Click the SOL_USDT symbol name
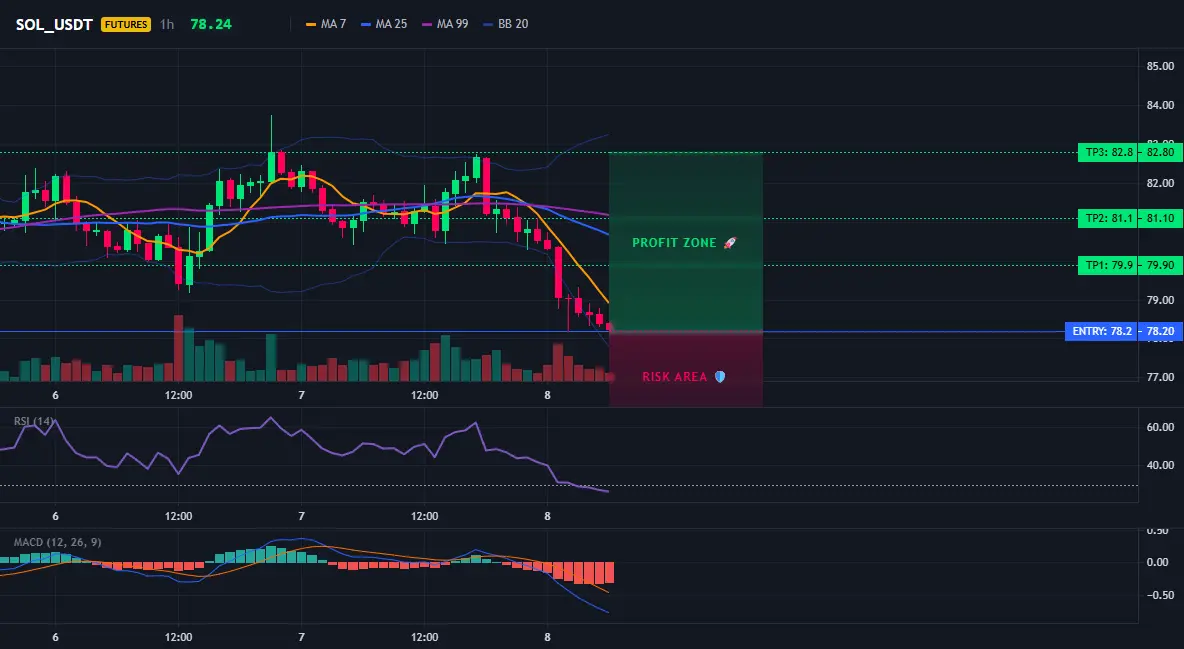1184x649 pixels. coord(54,24)
